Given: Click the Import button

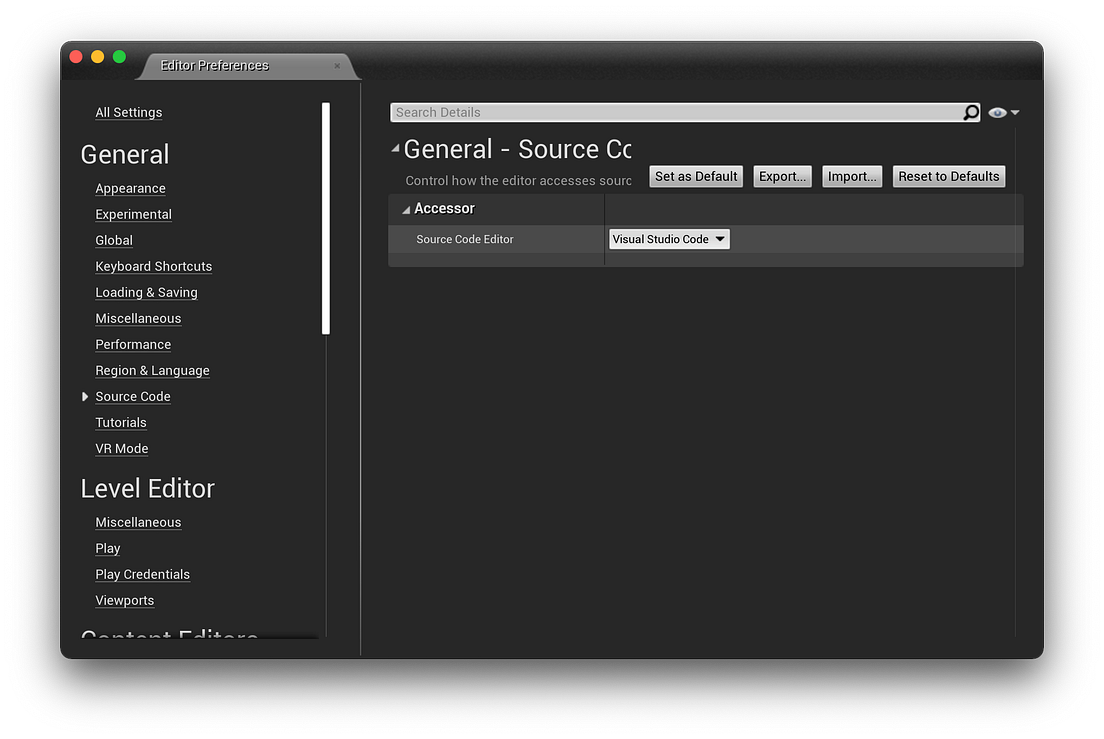Looking at the screenshot, I should pos(851,176).
